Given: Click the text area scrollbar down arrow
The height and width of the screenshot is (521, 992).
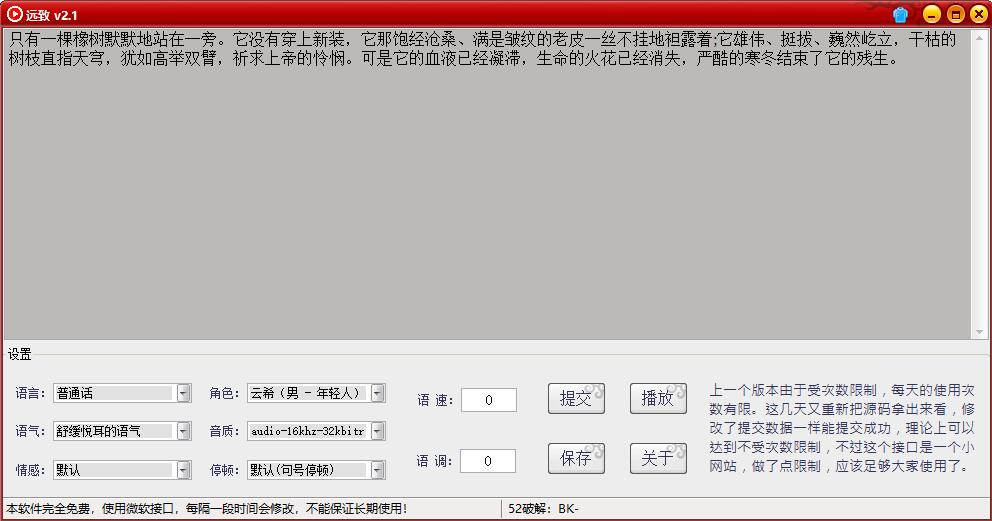Looking at the screenshot, I should 978,332.
